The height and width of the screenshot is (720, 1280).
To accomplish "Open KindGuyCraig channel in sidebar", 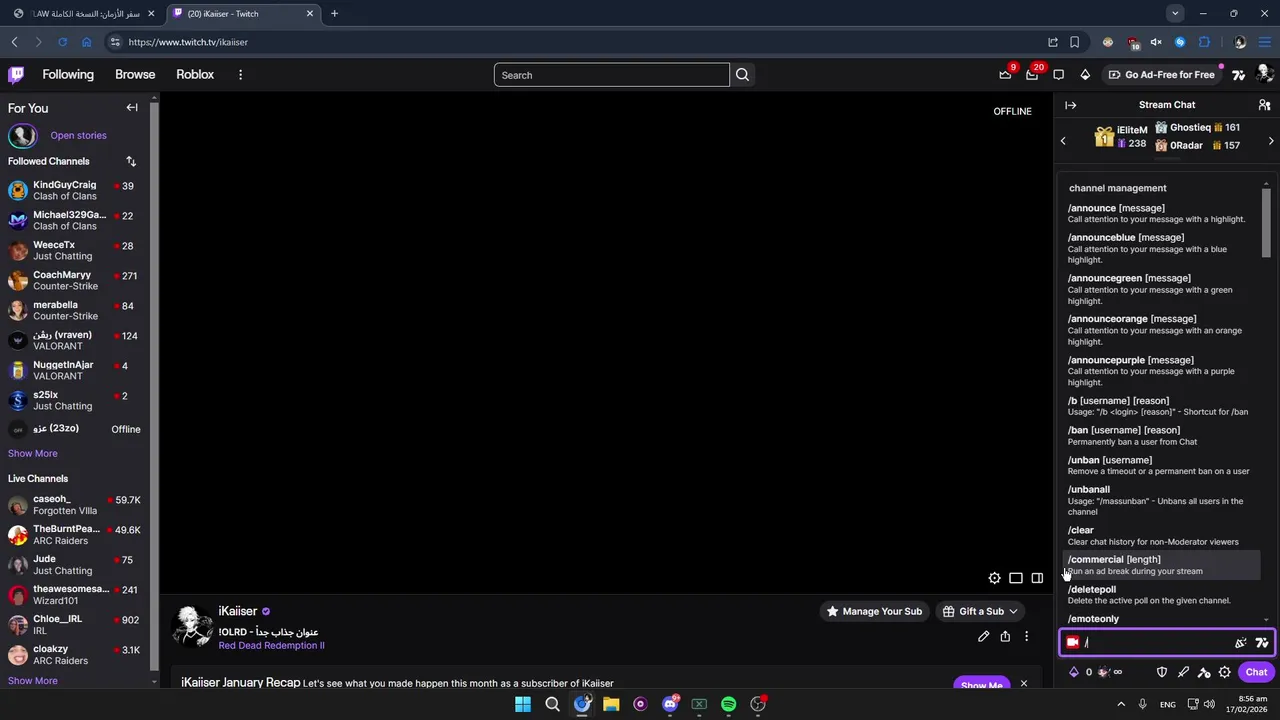I will [75, 190].
